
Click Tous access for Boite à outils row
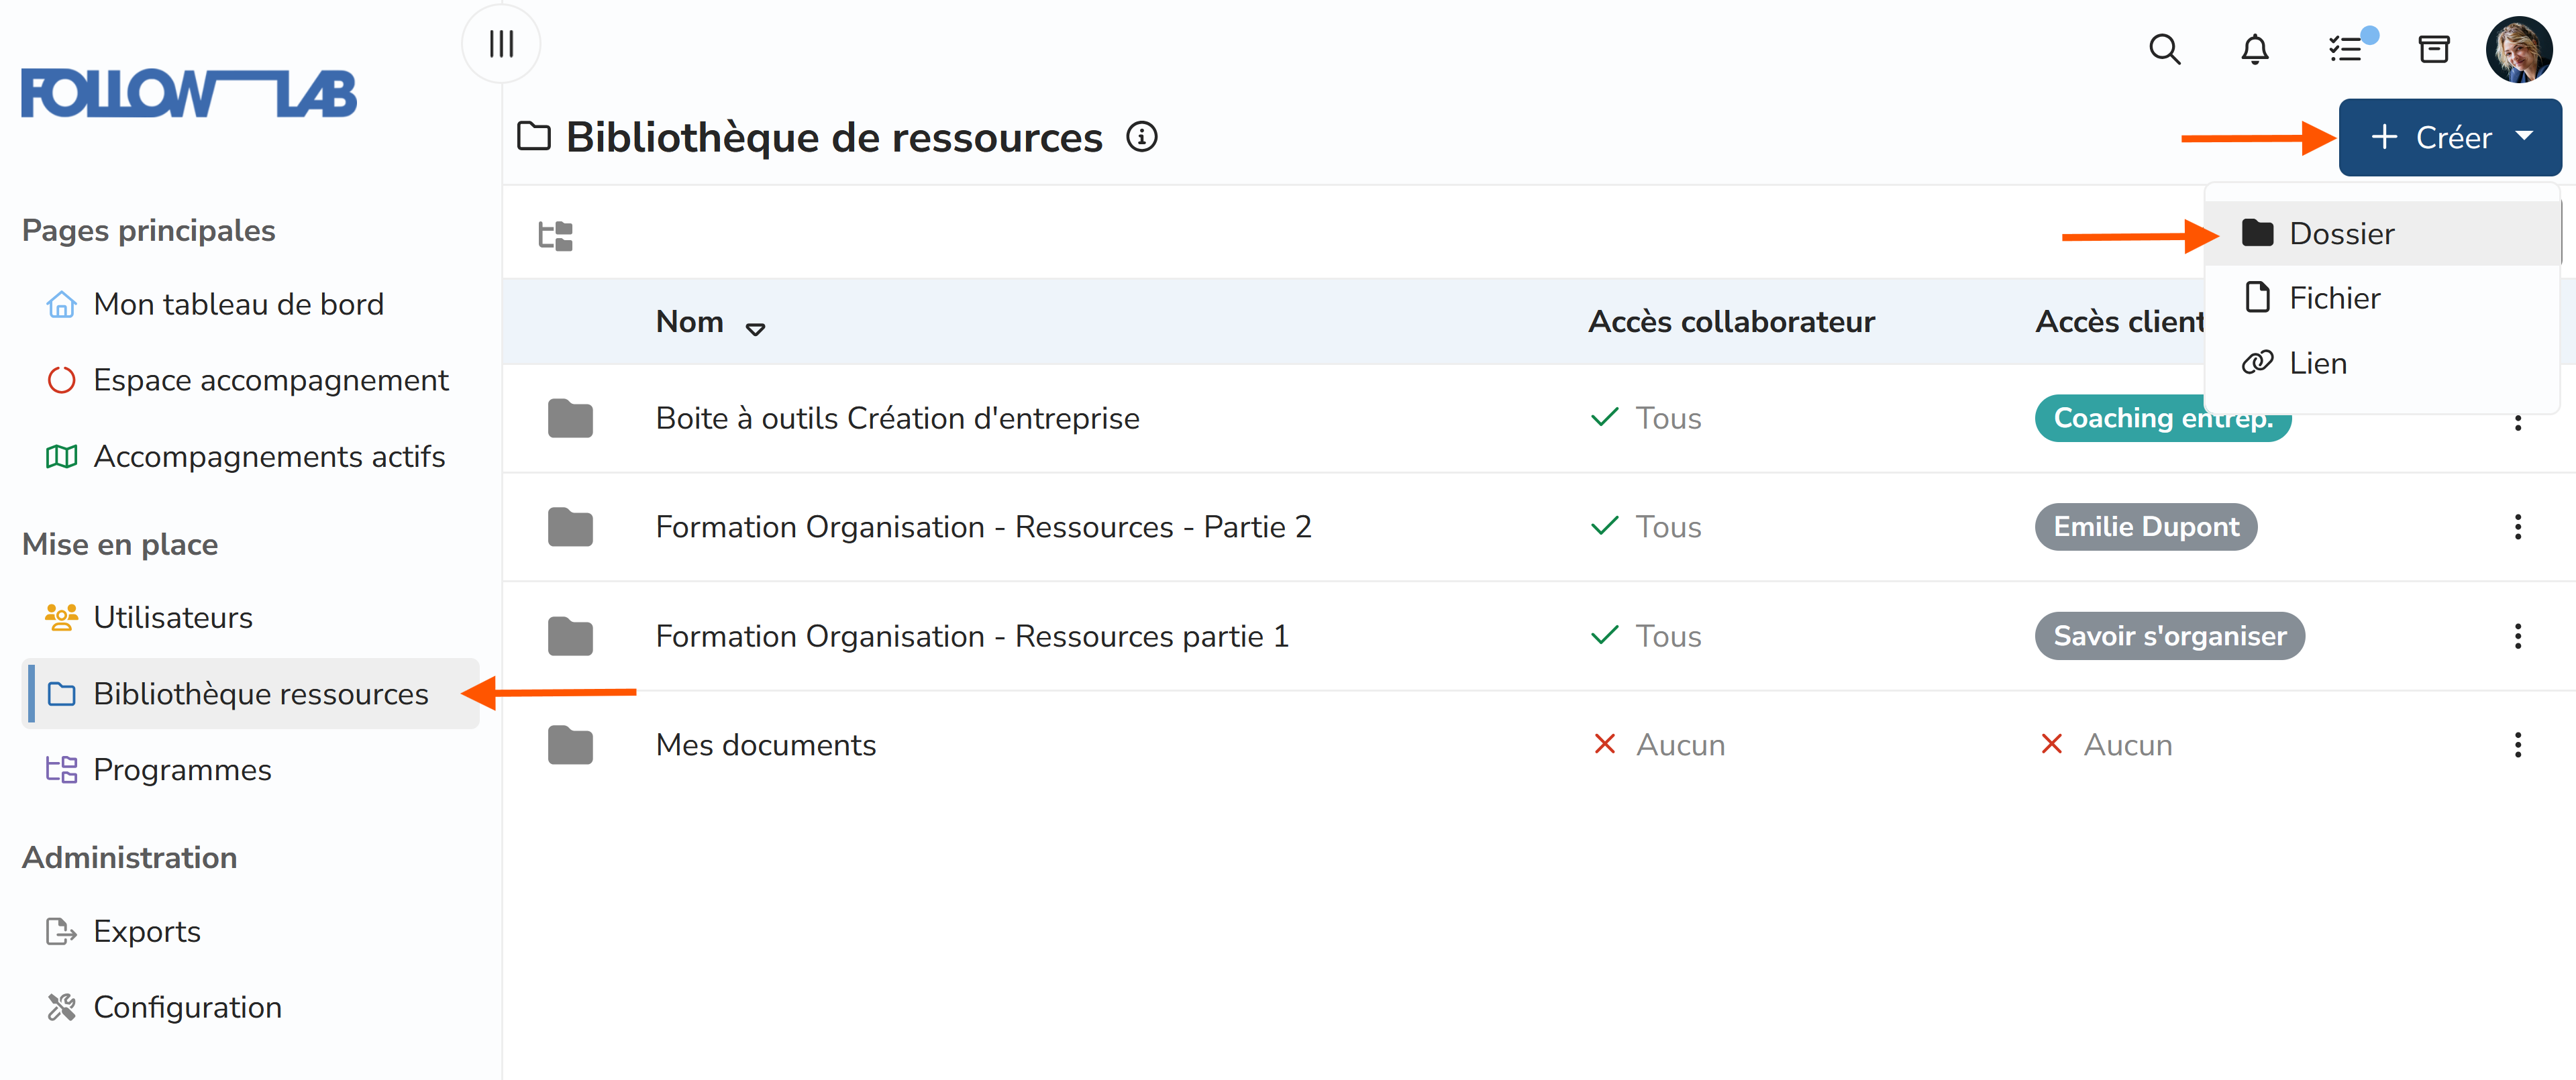click(x=1645, y=418)
